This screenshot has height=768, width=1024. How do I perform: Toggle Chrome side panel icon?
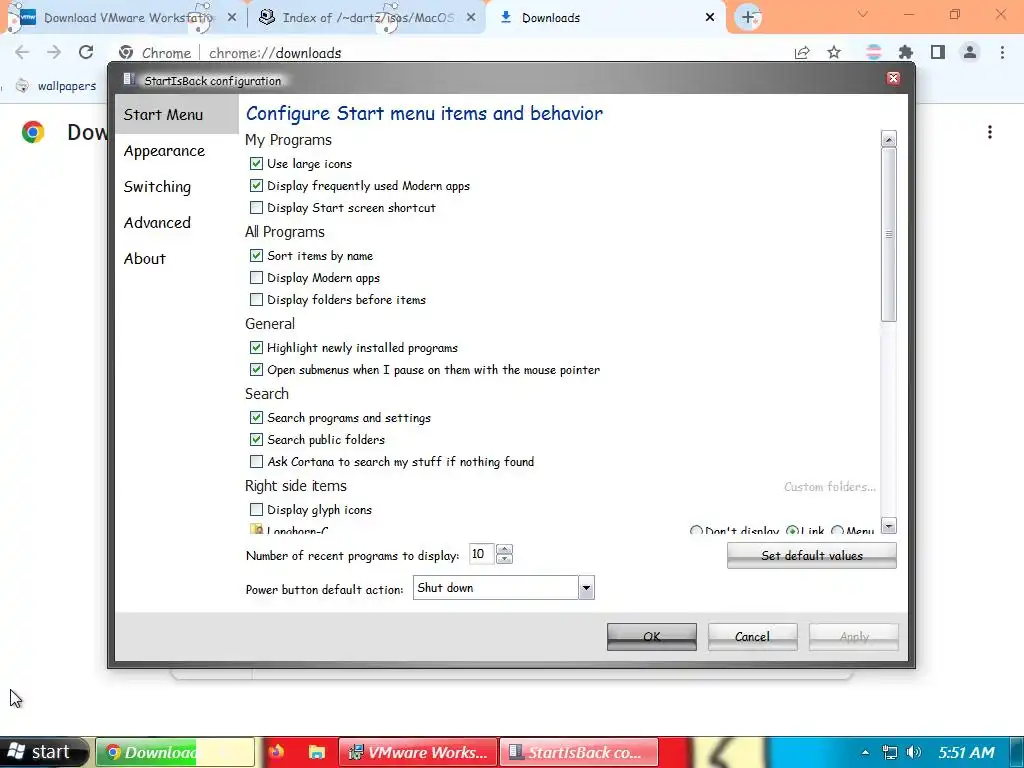tap(938, 52)
